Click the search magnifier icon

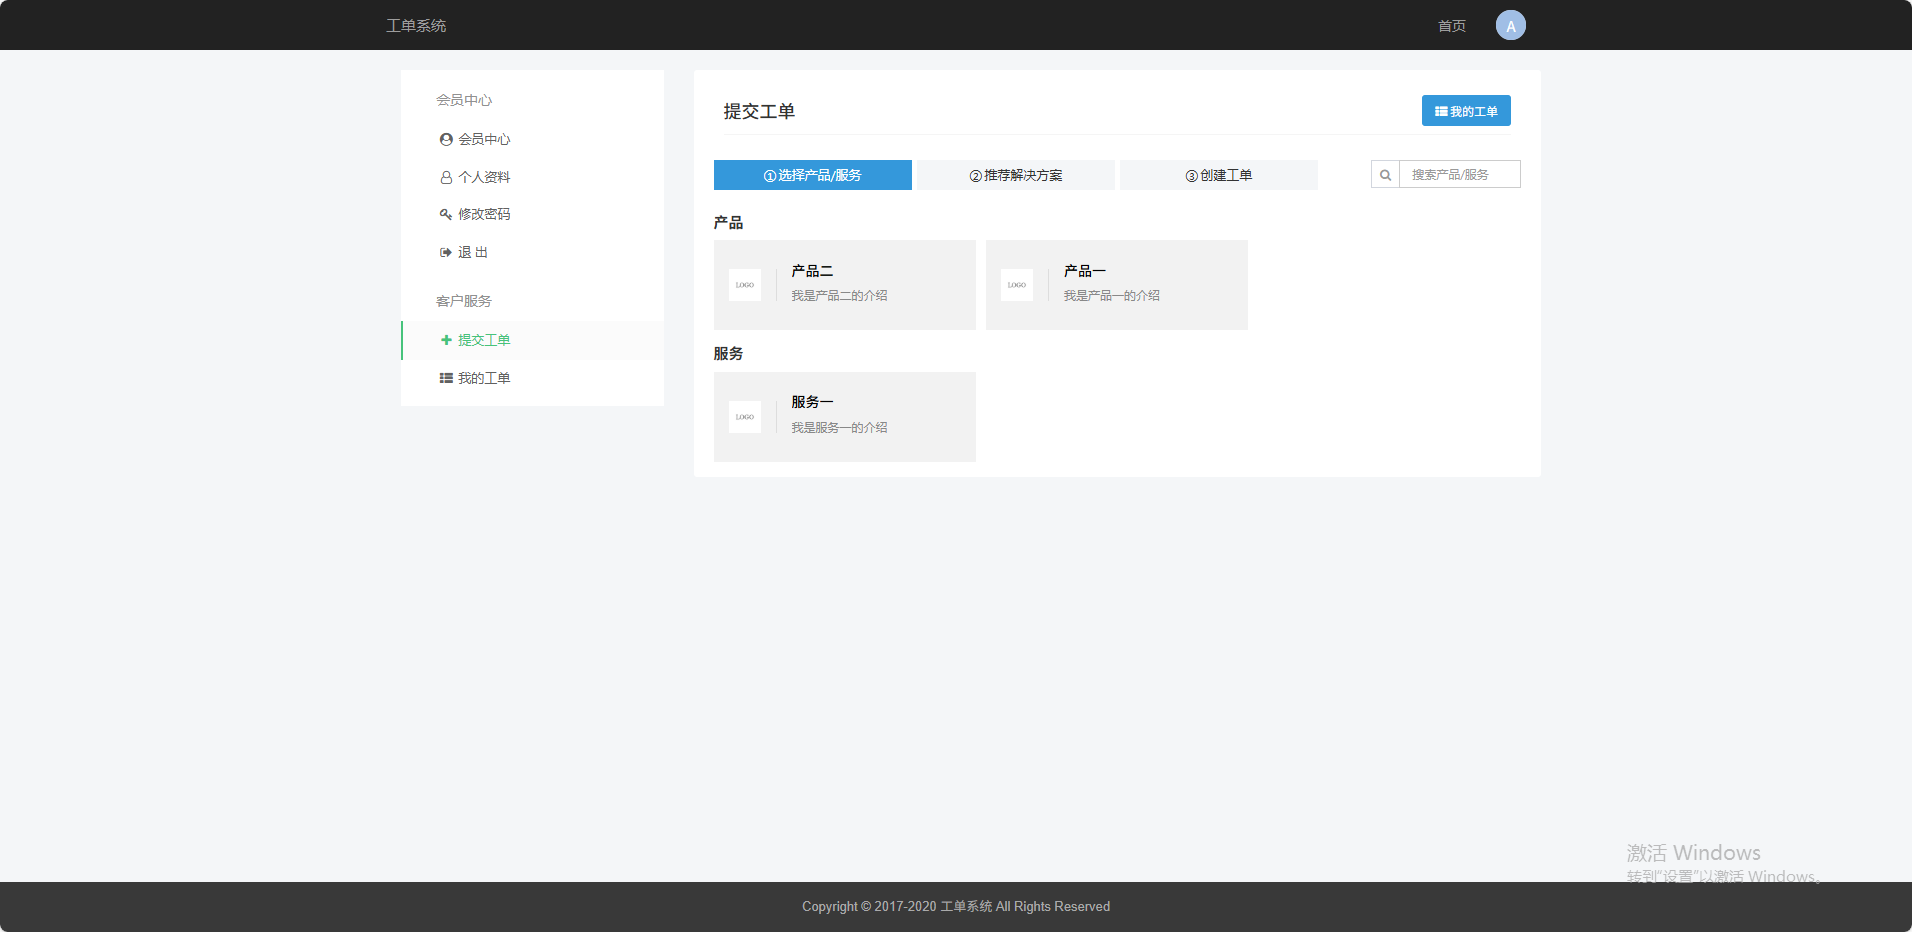[x=1385, y=175]
